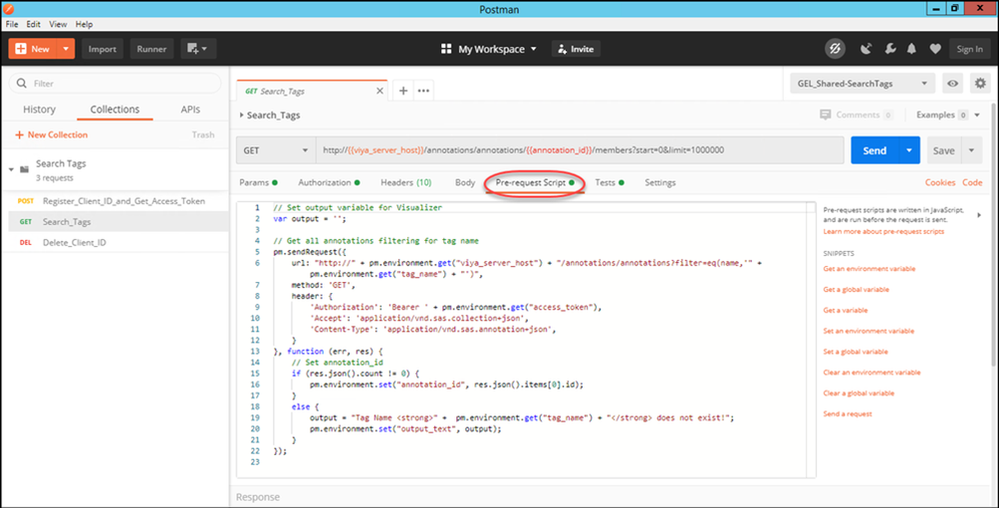
Task: Click the Send button
Action: 874,150
